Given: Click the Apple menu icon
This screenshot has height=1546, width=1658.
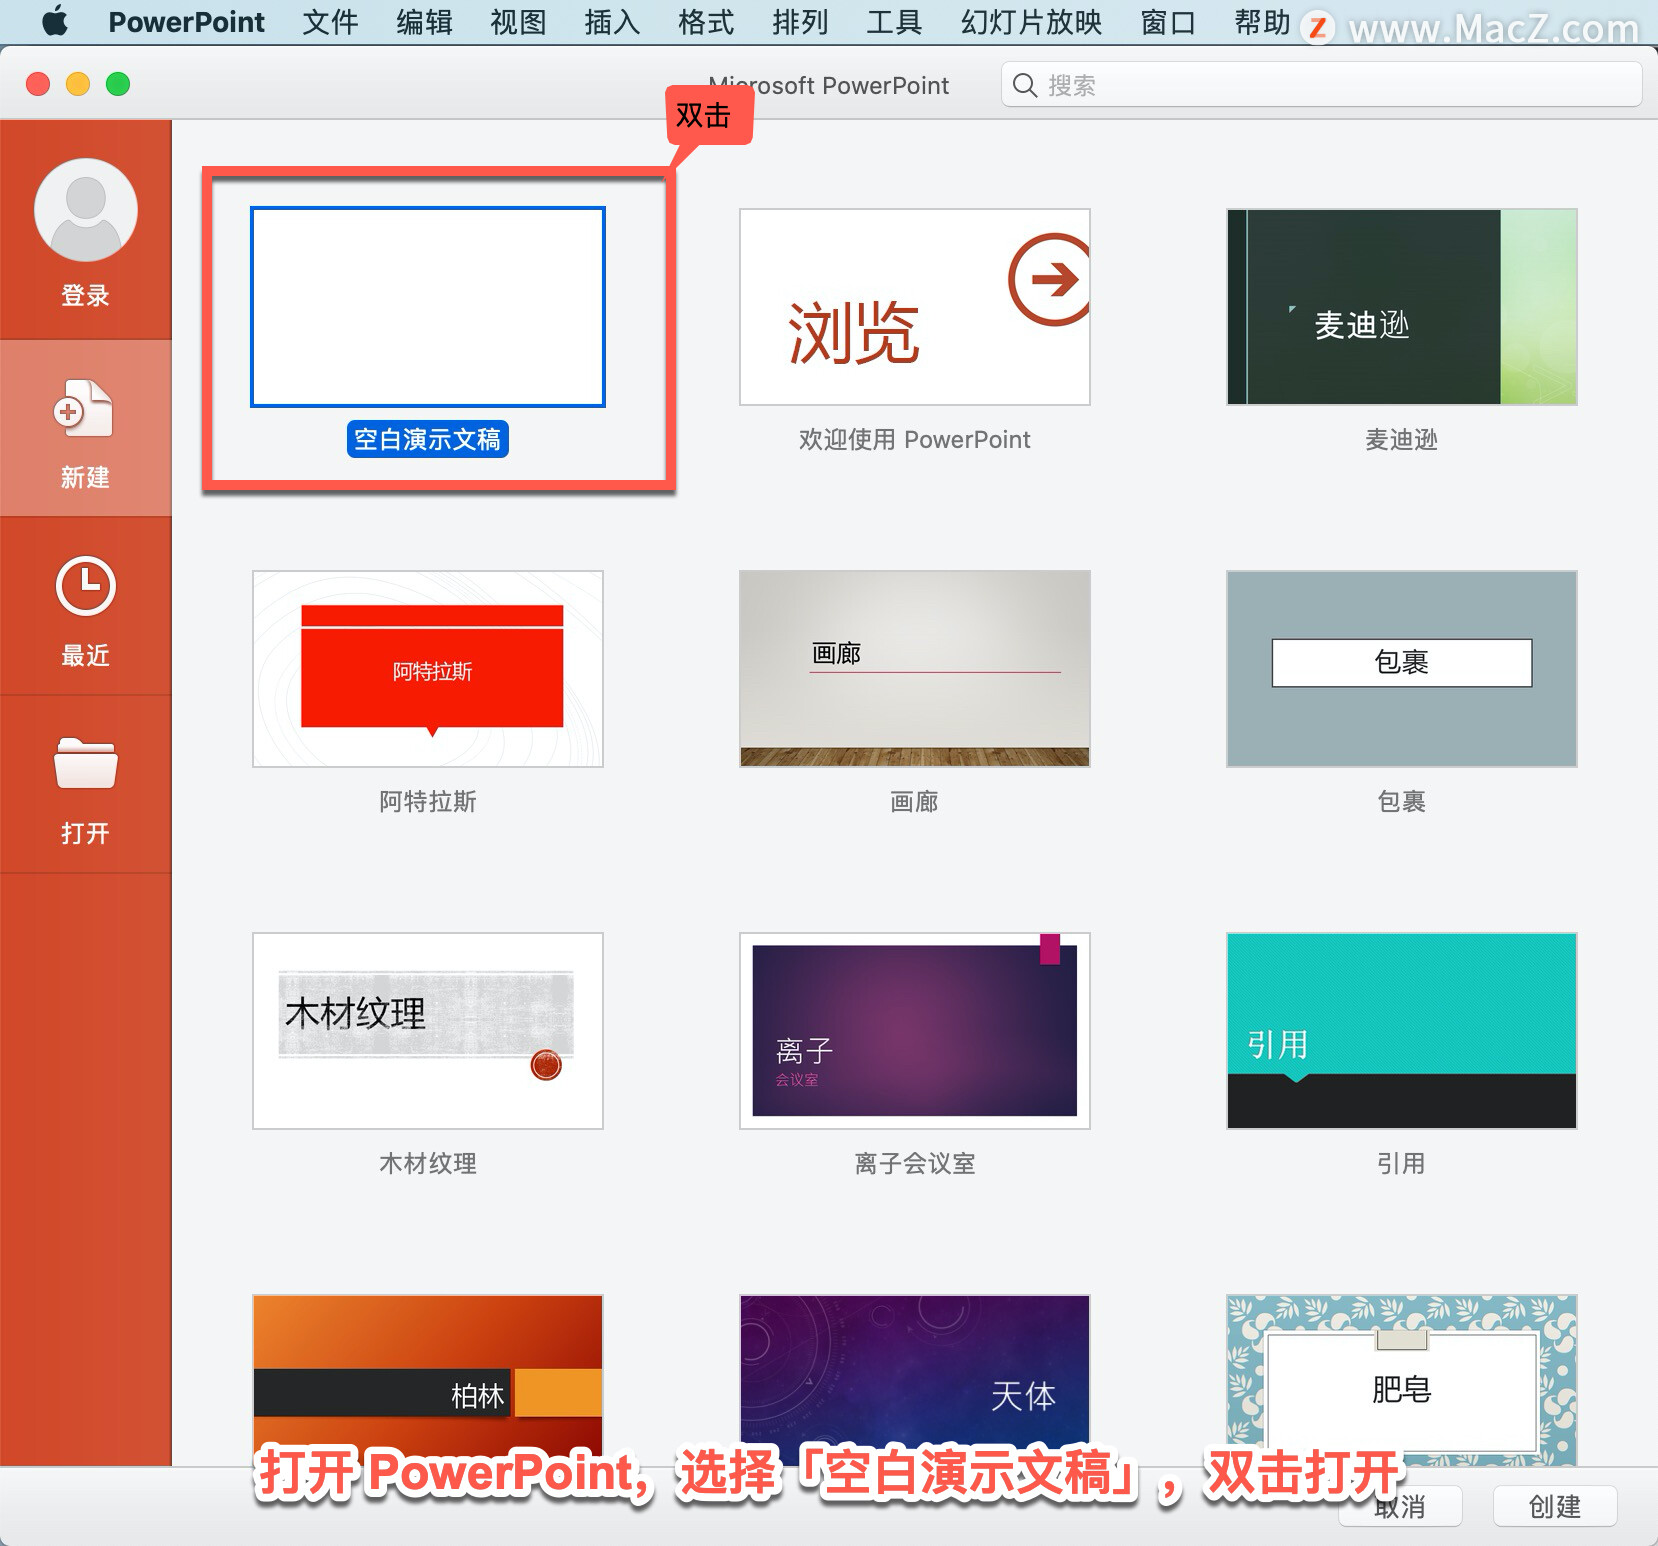Looking at the screenshot, I should click(55, 21).
